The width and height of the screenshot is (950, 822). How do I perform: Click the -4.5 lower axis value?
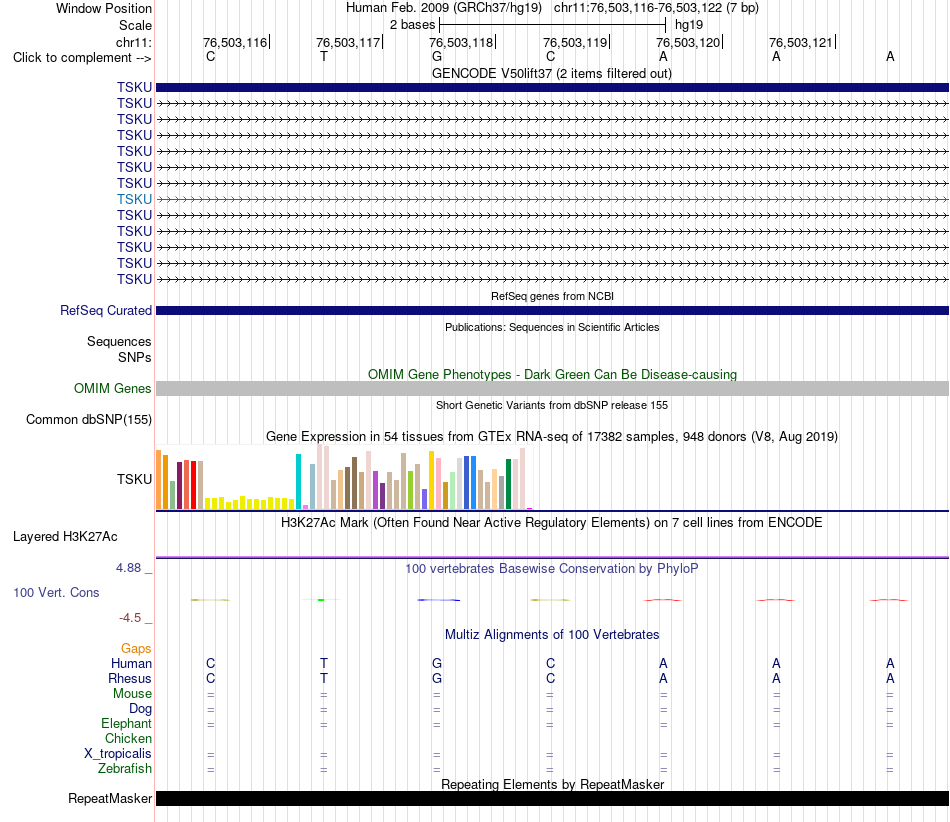130,618
